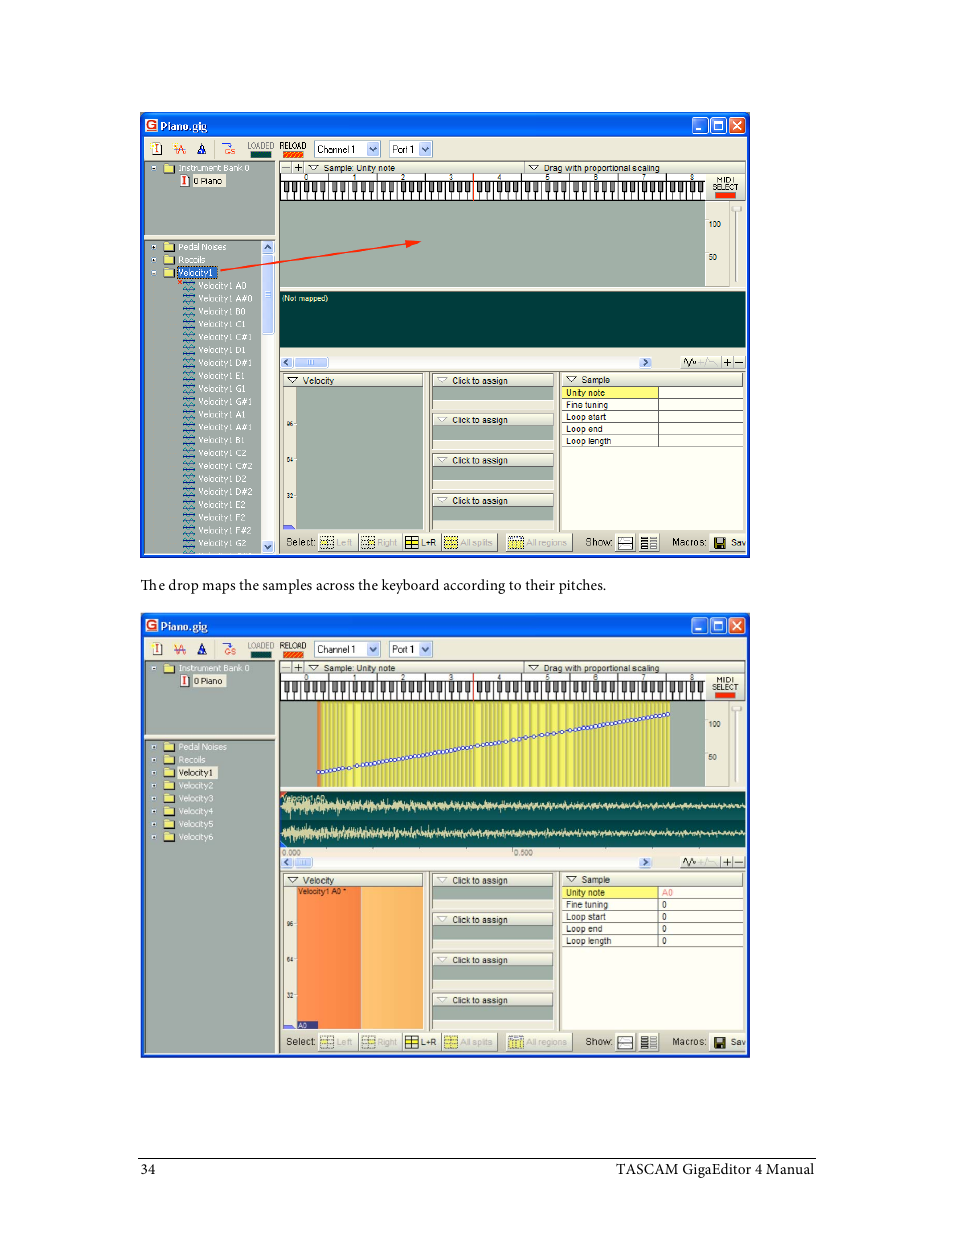Image resolution: width=954 pixels, height=1235 pixels.
Task: Select sample 'Velocity1 F2' in upper window
Action: click(x=222, y=518)
